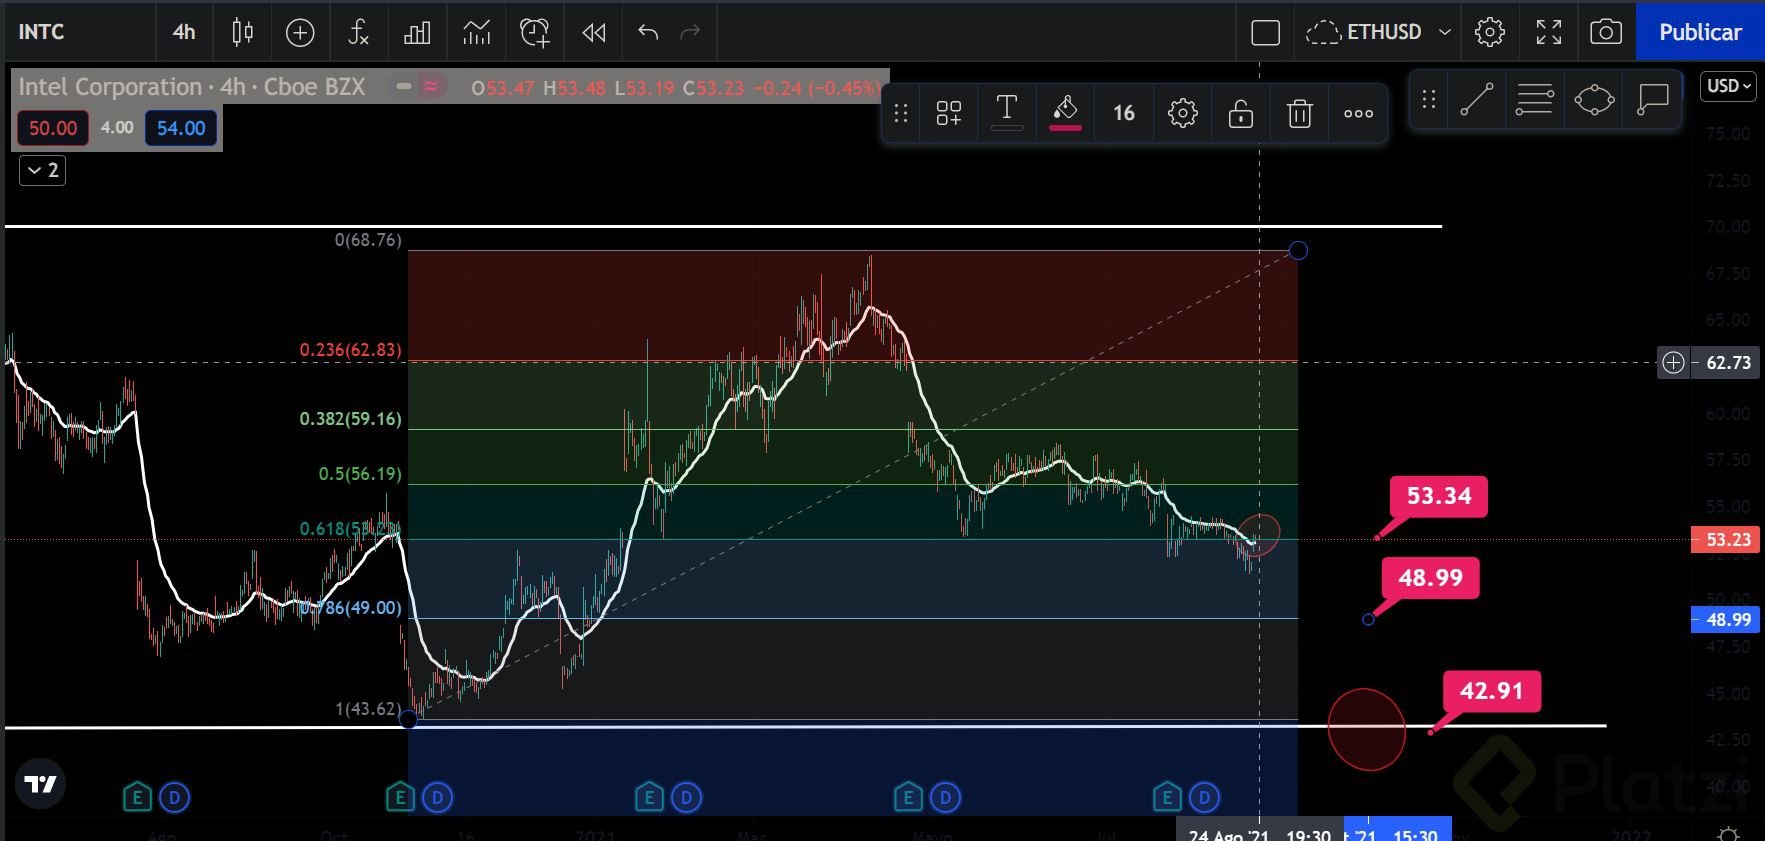Image resolution: width=1765 pixels, height=841 pixels.
Task: Select the Fibonacci retracement tool
Action: 1534,99
